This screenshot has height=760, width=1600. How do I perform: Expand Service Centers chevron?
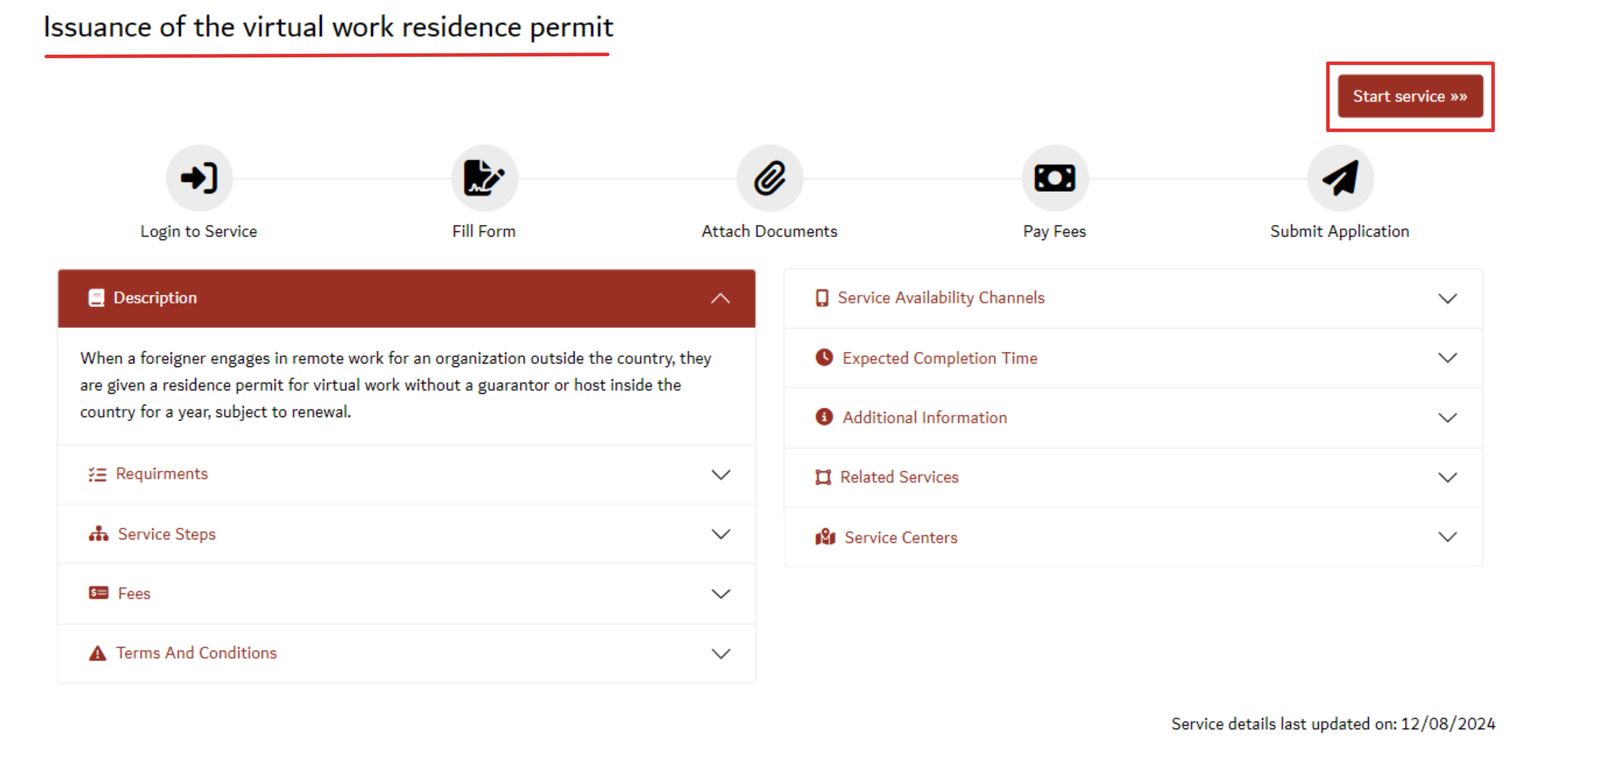(x=1447, y=537)
